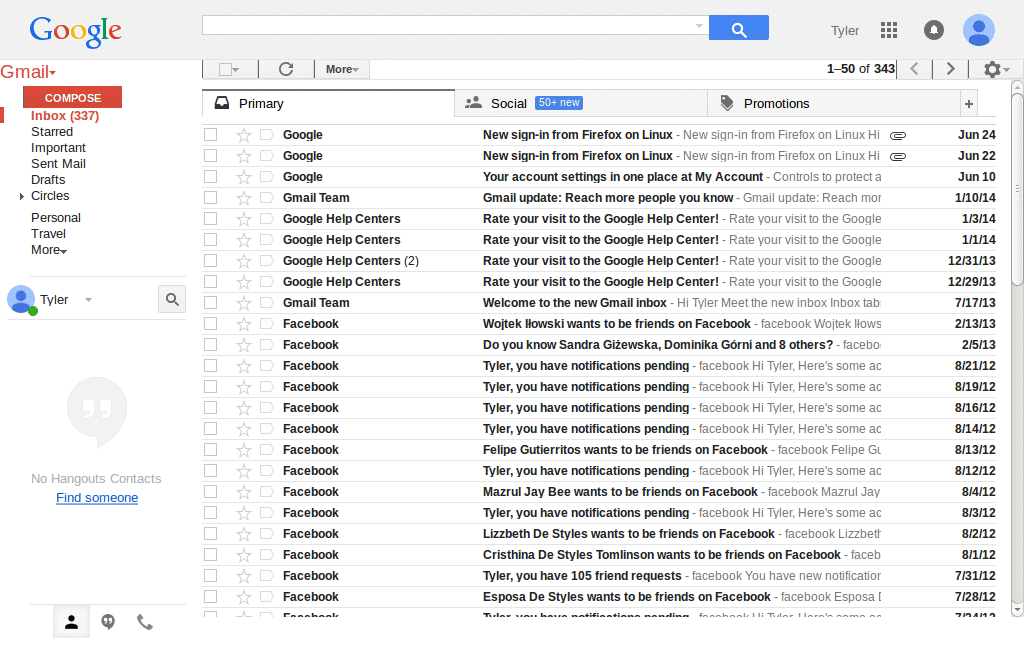The width and height of the screenshot is (1024, 645).
Task: Expand More labels in sidebar
Action: (x=49, y=250)
